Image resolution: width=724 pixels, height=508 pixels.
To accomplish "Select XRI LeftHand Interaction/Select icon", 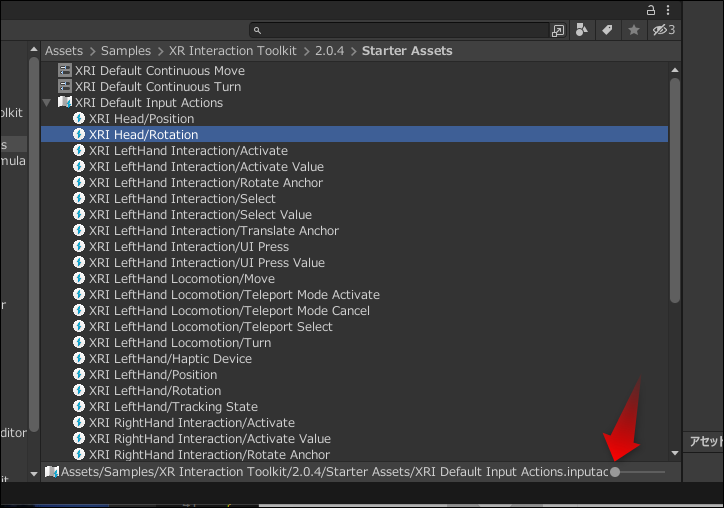I will point(79,198).
